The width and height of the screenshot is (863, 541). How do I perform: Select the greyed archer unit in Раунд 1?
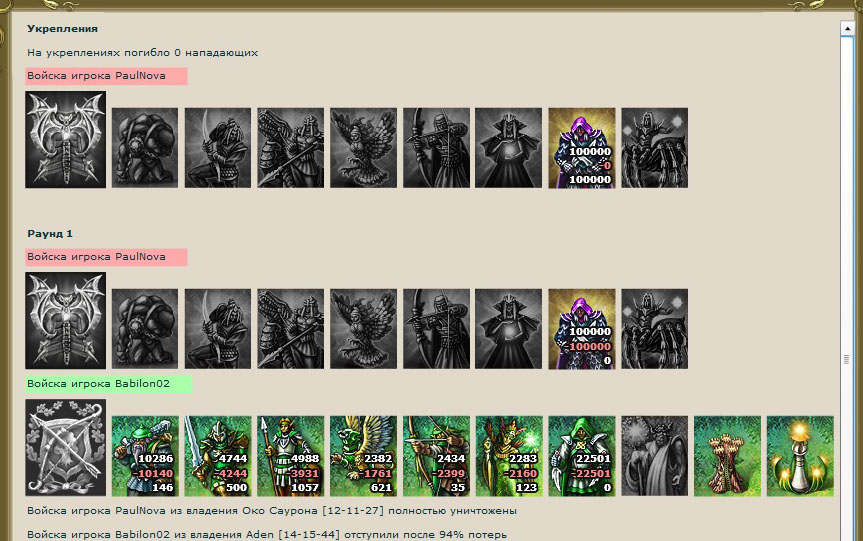[x=436, y=329]
